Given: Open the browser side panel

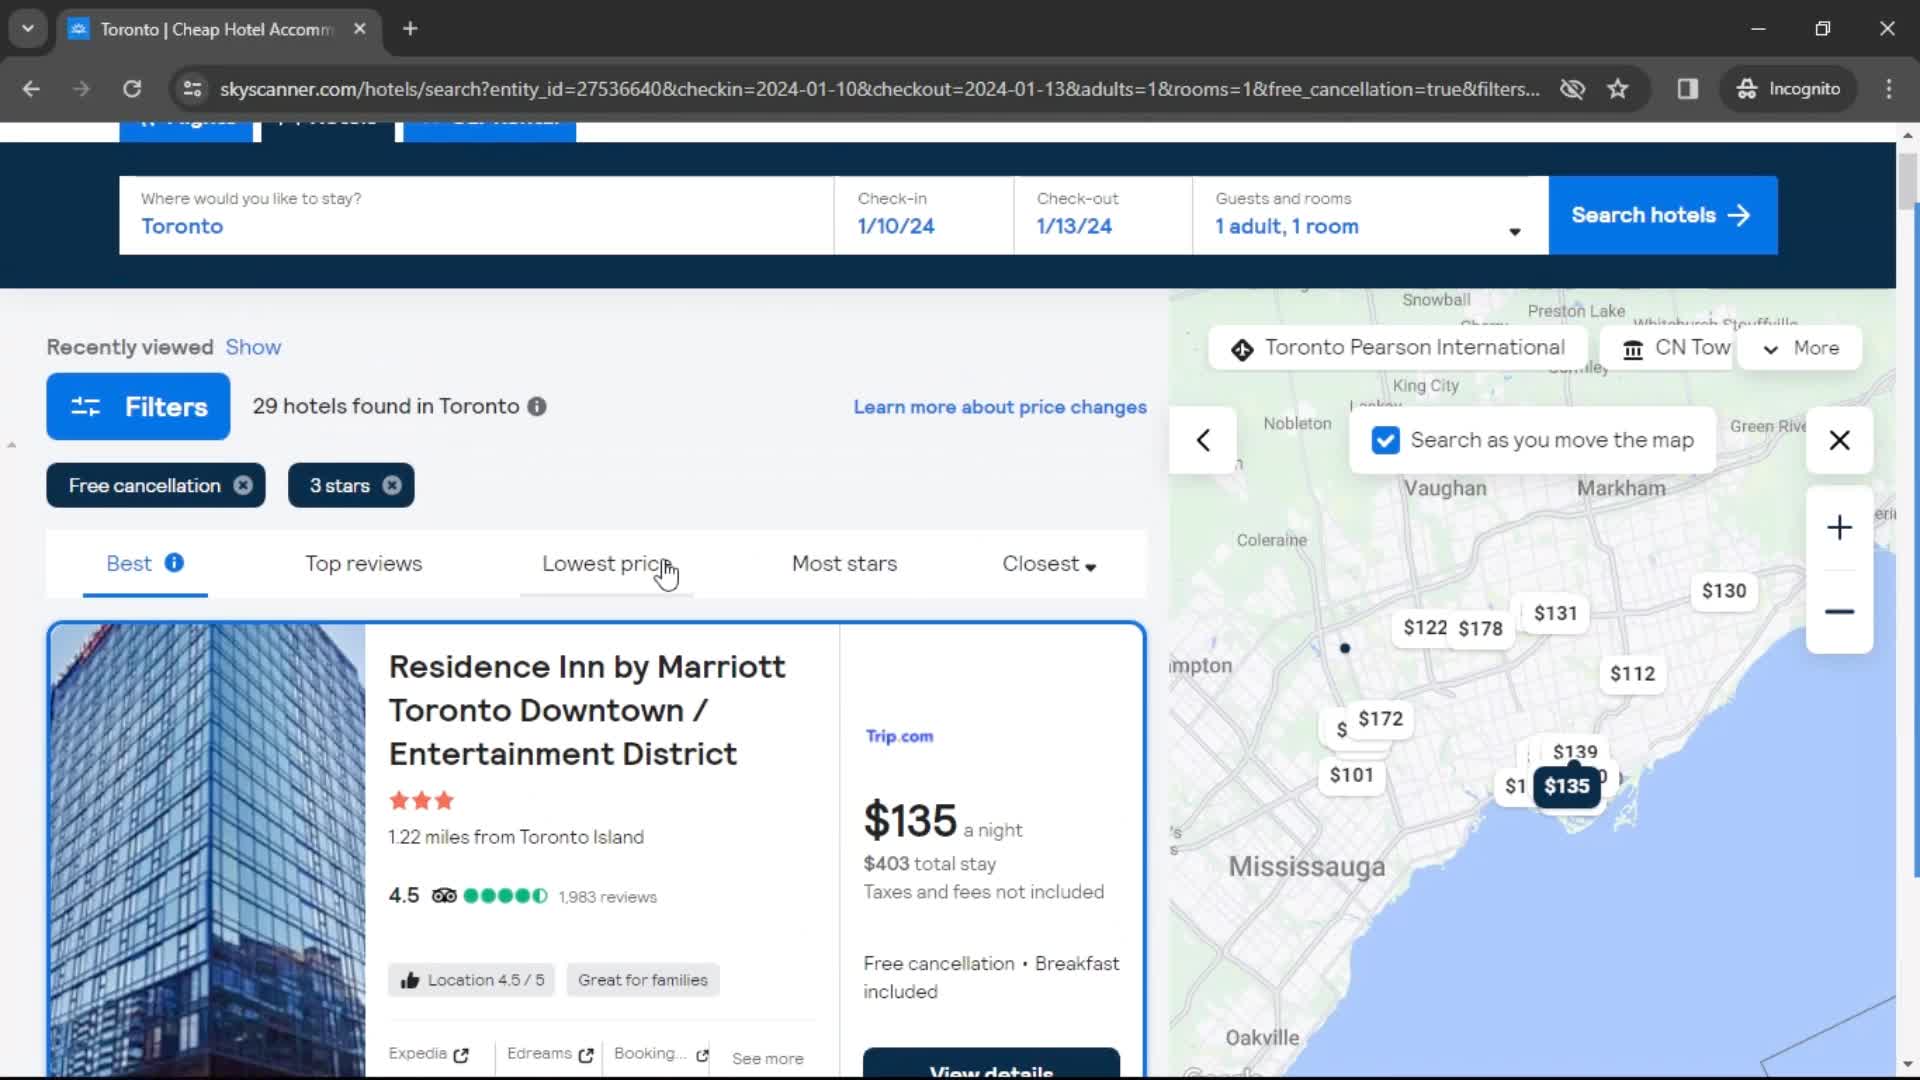Looking at the screenshot, I should point(1688,89).
